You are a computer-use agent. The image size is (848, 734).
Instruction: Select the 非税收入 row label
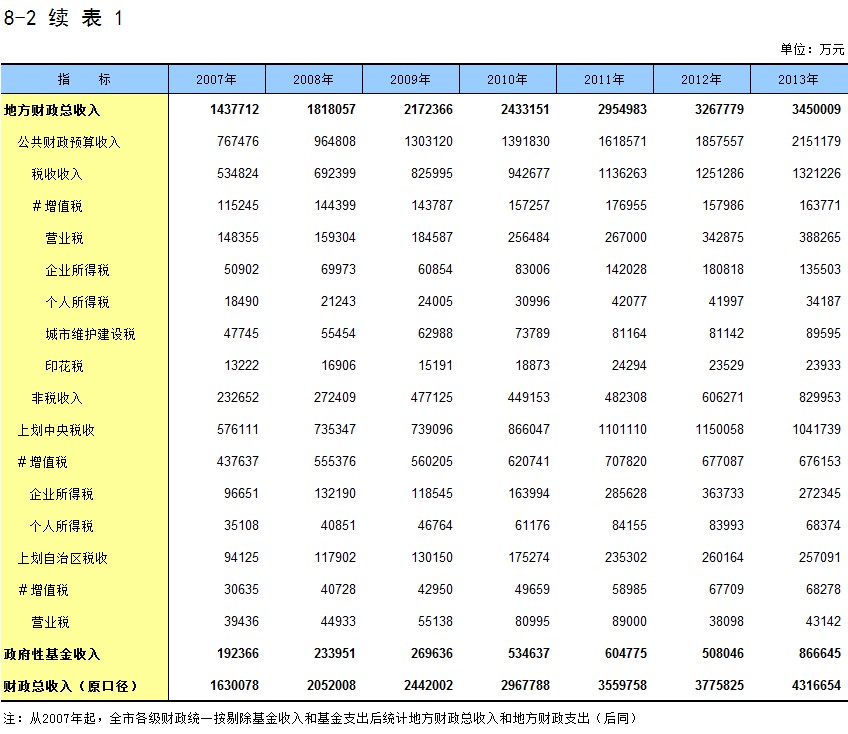[57, 398]
